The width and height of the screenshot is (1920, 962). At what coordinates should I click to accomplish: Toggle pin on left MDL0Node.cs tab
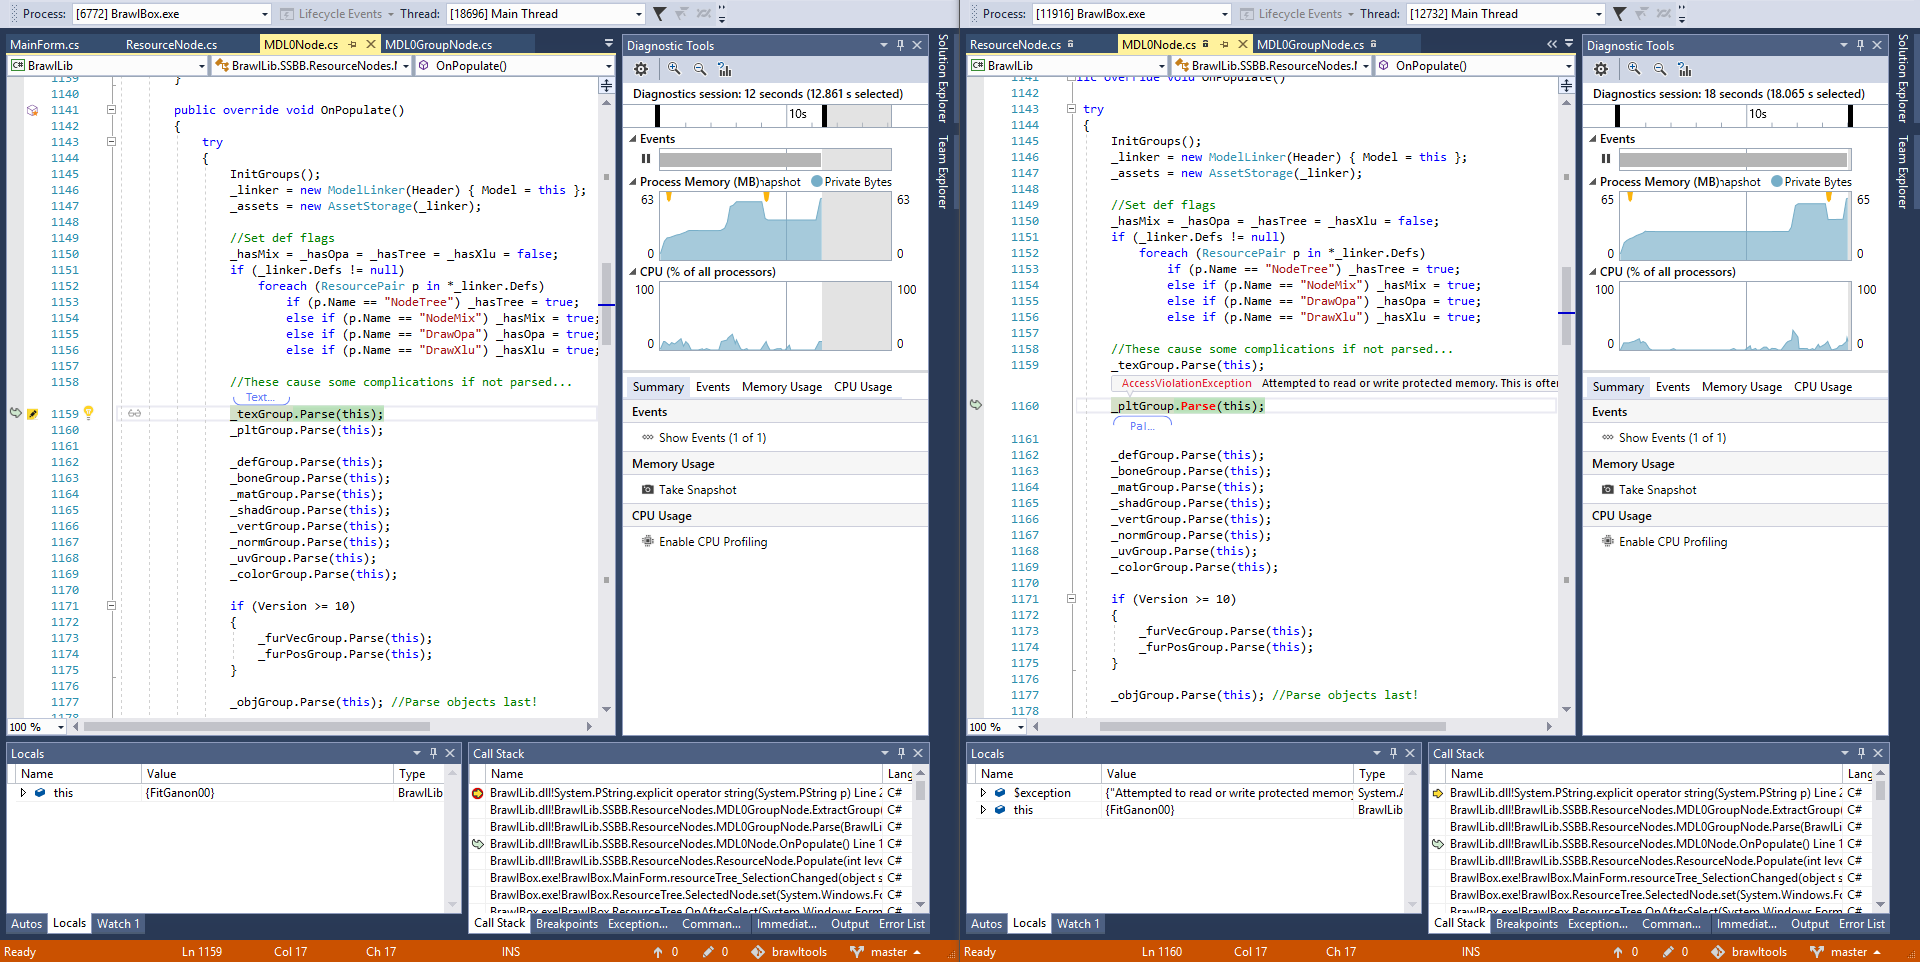click(x=353, y=44)
